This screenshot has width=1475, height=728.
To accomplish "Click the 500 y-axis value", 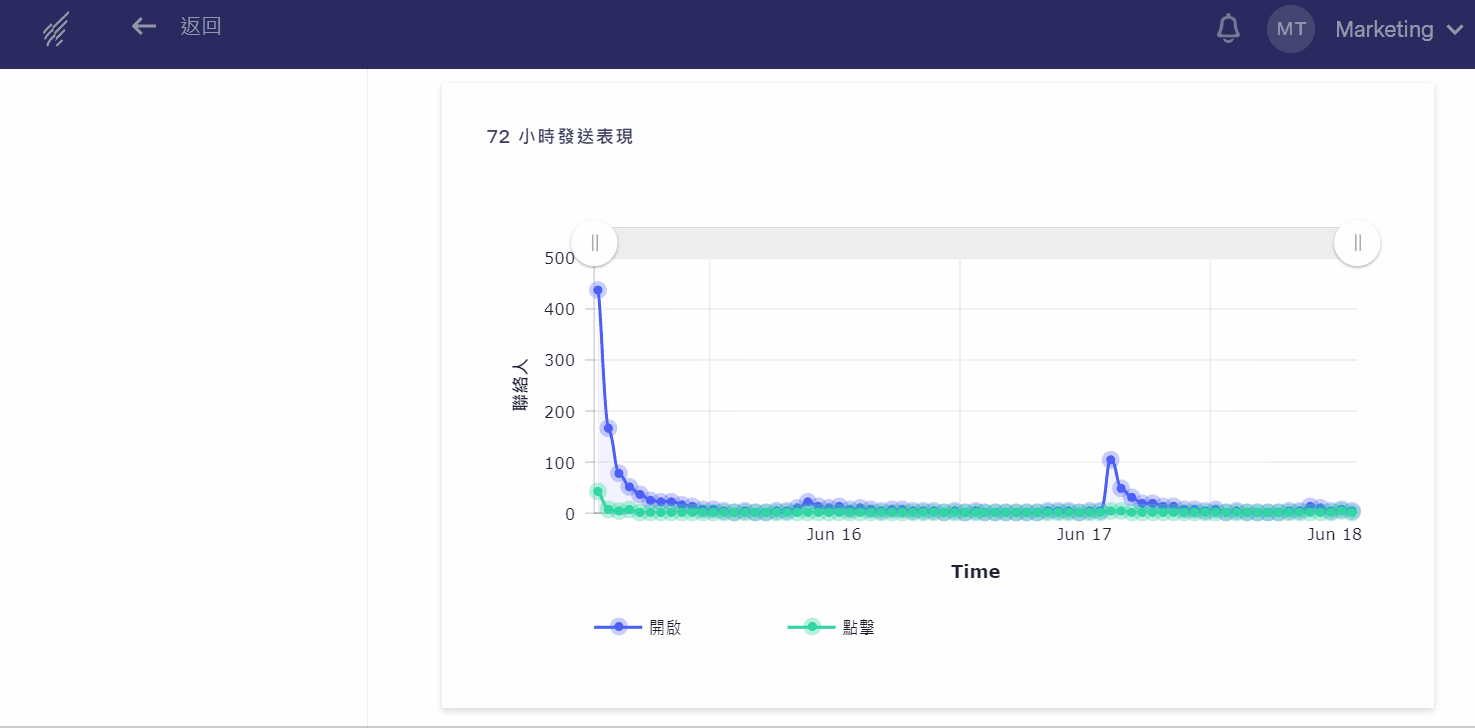I will click(x=559, y=258).
